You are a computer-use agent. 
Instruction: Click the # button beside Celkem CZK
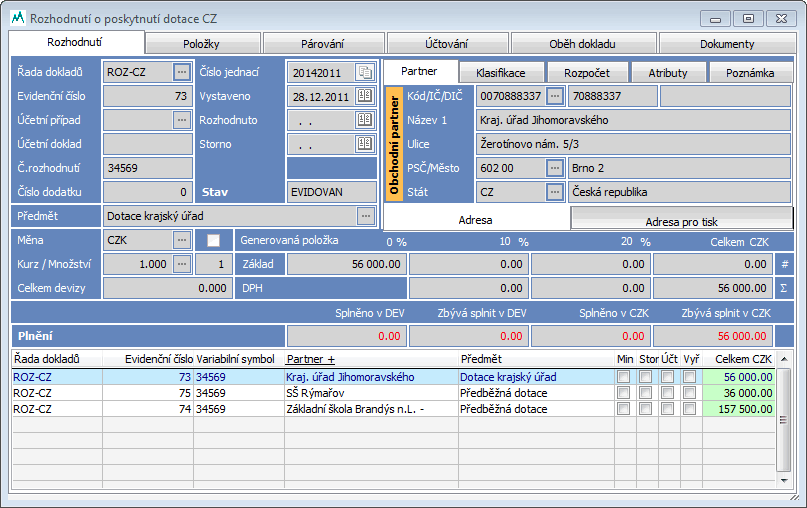pos(785,264)
